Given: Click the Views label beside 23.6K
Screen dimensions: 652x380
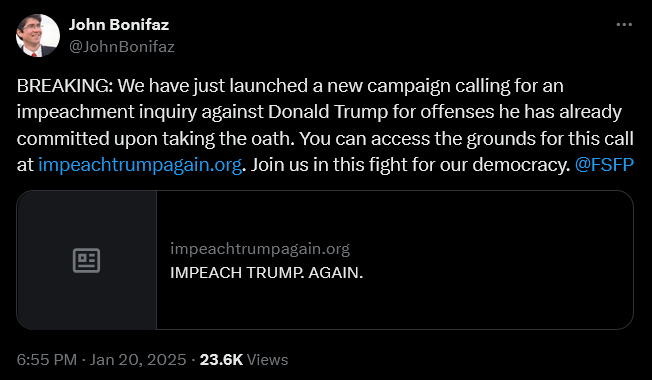Looking at the screenshot, I should click(x=267, y=360).
